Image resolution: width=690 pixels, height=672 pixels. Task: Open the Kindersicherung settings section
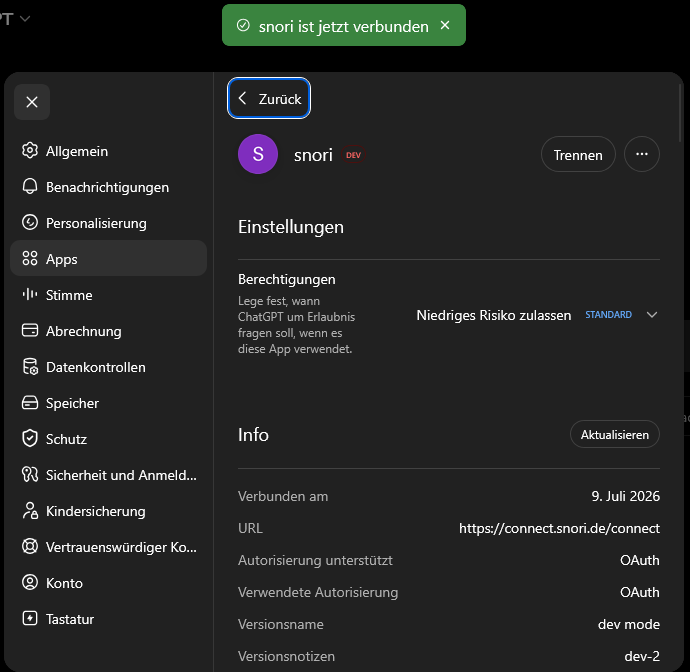pyautogui.click(x=108, y=510)
